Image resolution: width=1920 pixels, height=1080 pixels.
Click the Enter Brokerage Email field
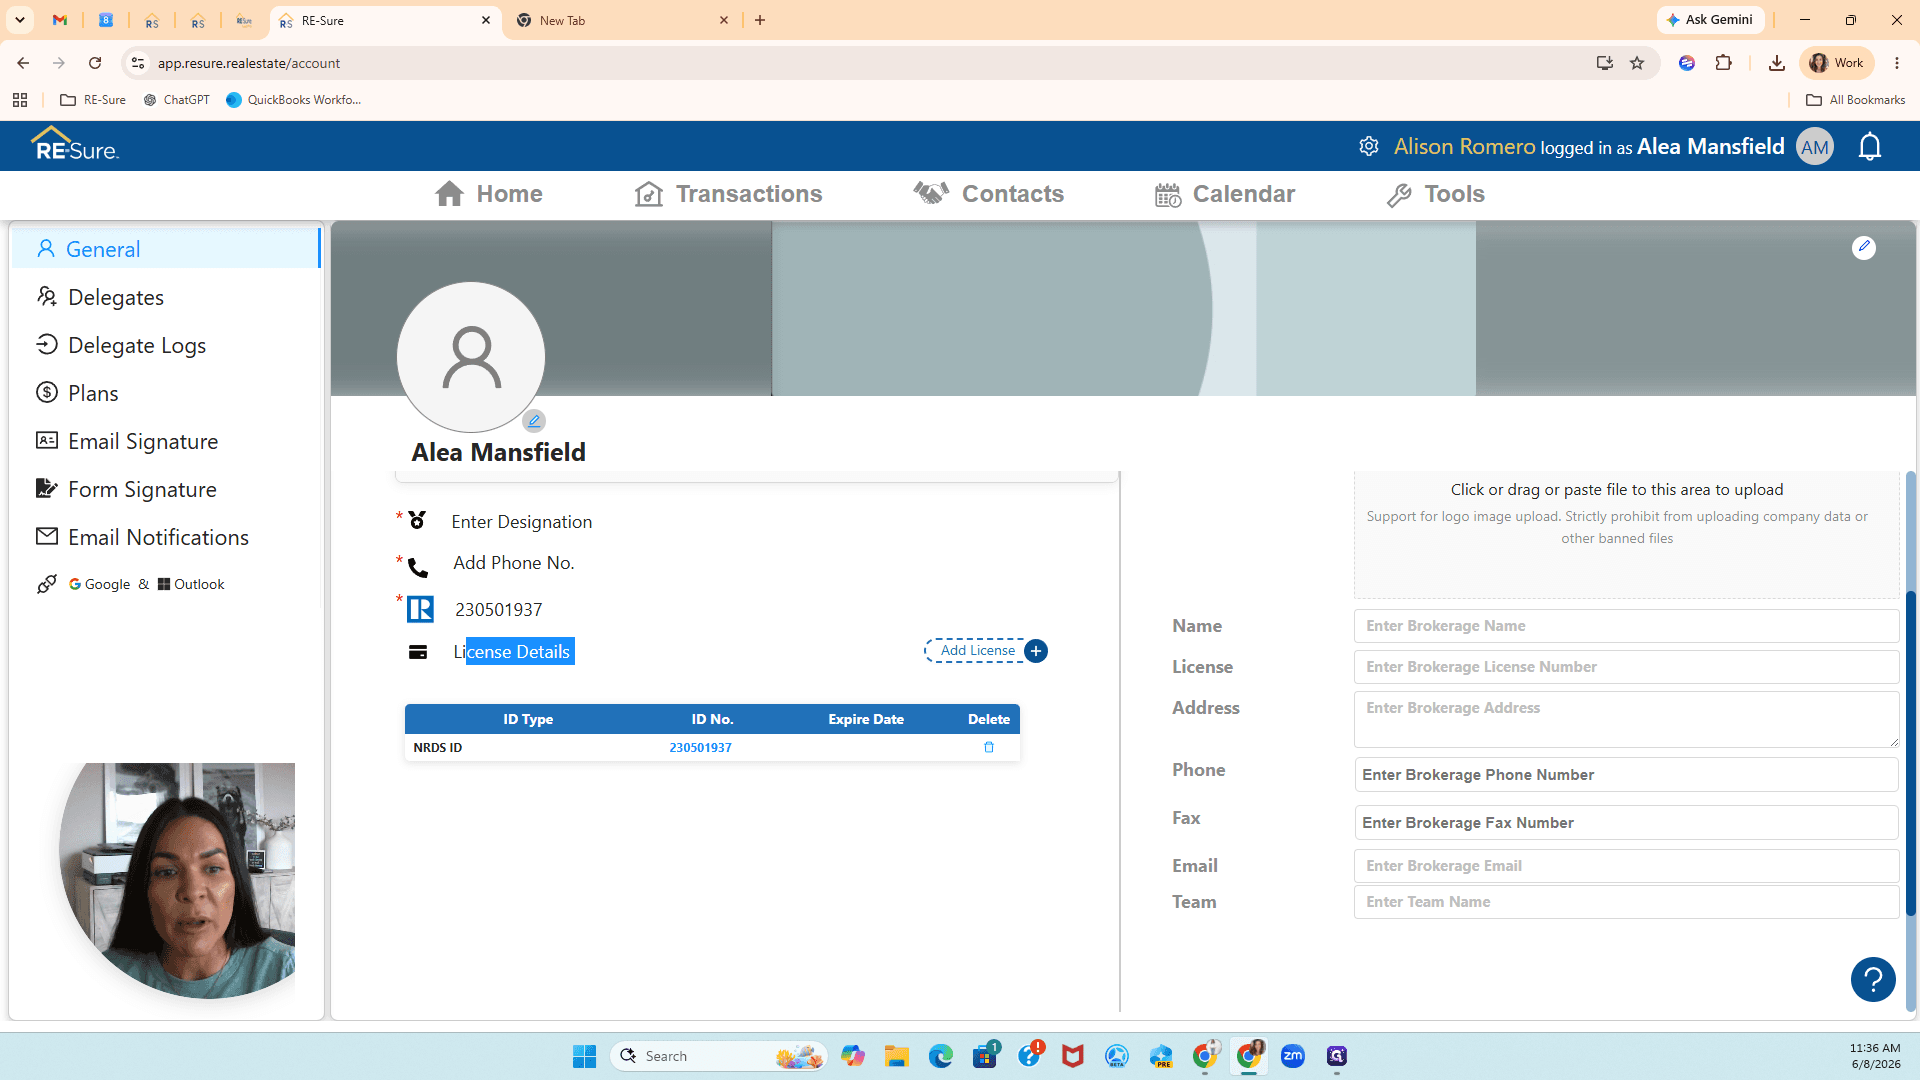coord(1626,866)
